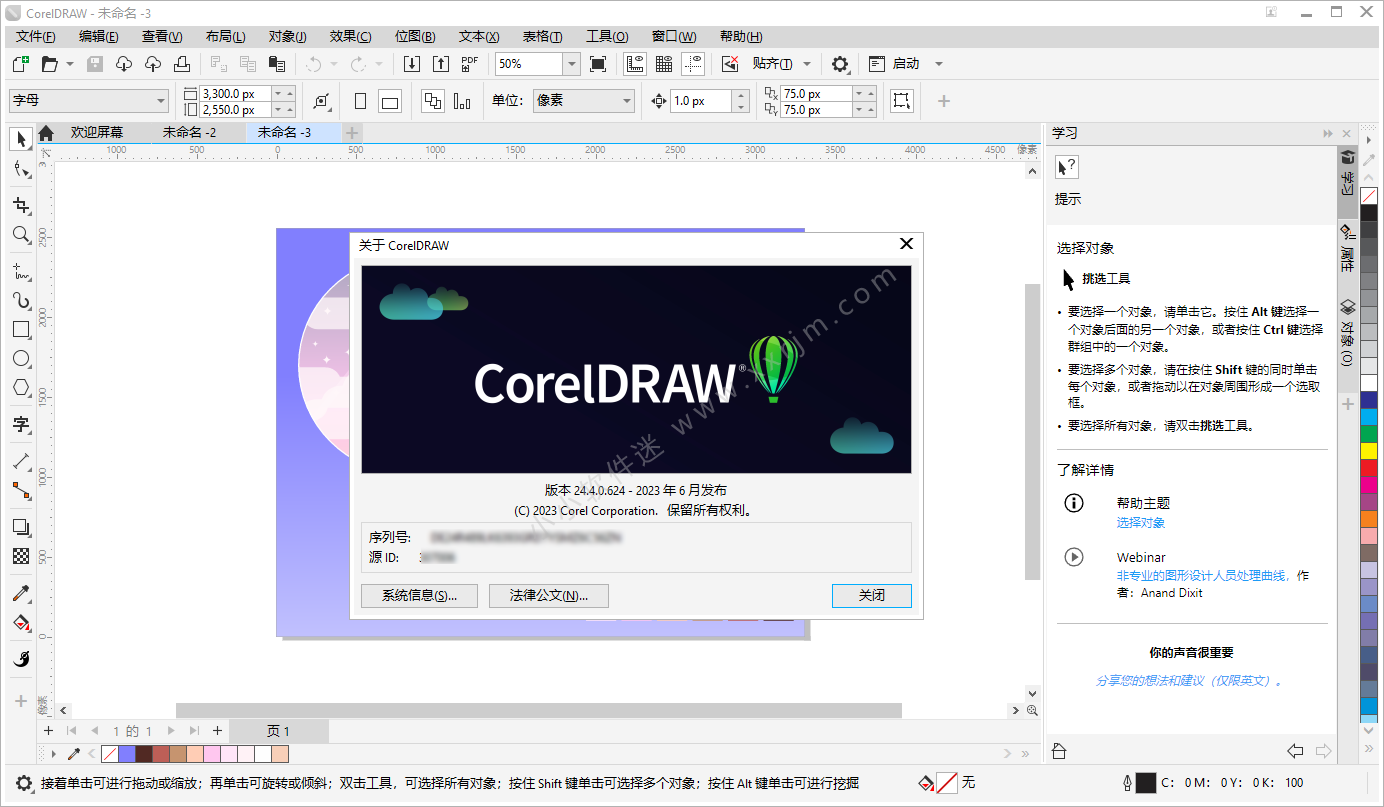Select the Interactive Fill bucket tool

pyautogui.click(x=21, y=622)
